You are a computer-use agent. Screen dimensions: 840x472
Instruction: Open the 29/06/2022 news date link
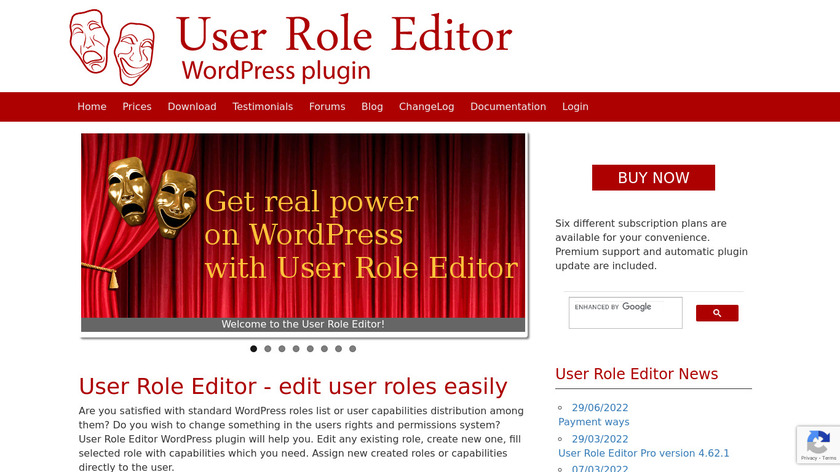599,408
